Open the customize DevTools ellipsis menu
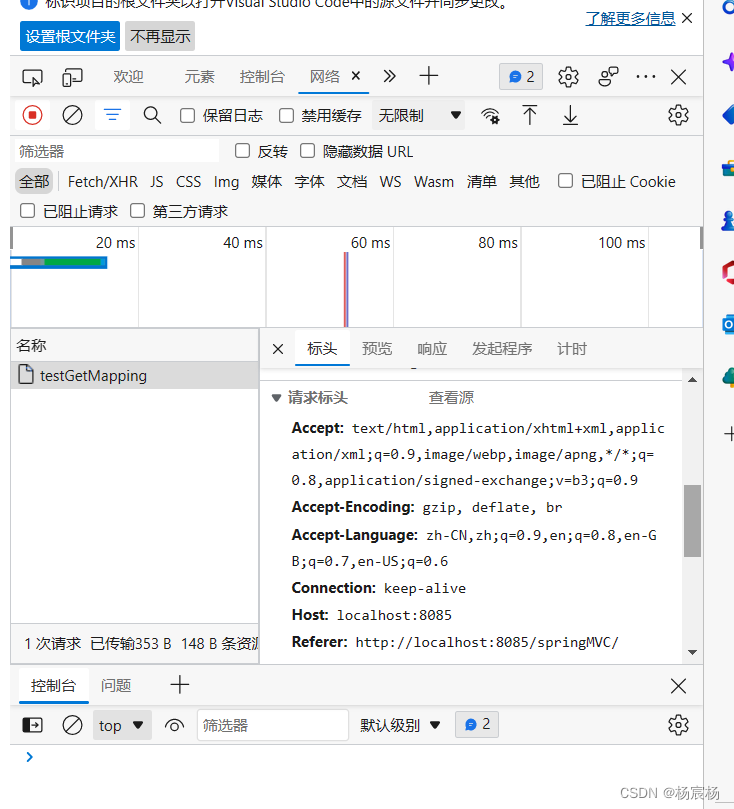Image resolution: width=734 pixels, height=809 pixels. (x=646, y=77)
